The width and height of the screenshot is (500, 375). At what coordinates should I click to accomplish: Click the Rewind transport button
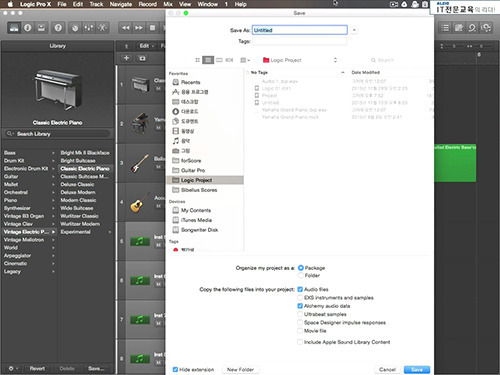tap(126, 28)
